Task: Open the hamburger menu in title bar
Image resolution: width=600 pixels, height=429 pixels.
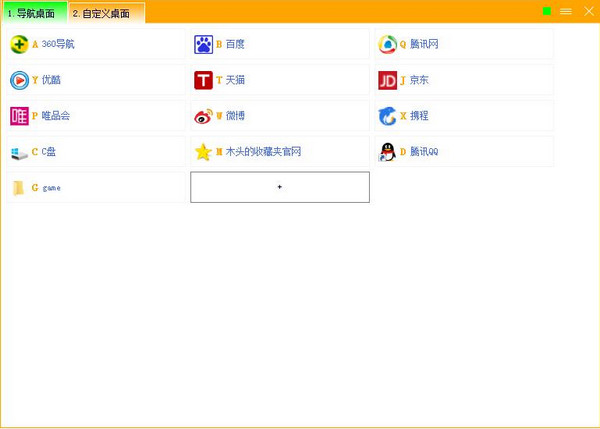Action: pyautogui.click(x=566, y=11)
